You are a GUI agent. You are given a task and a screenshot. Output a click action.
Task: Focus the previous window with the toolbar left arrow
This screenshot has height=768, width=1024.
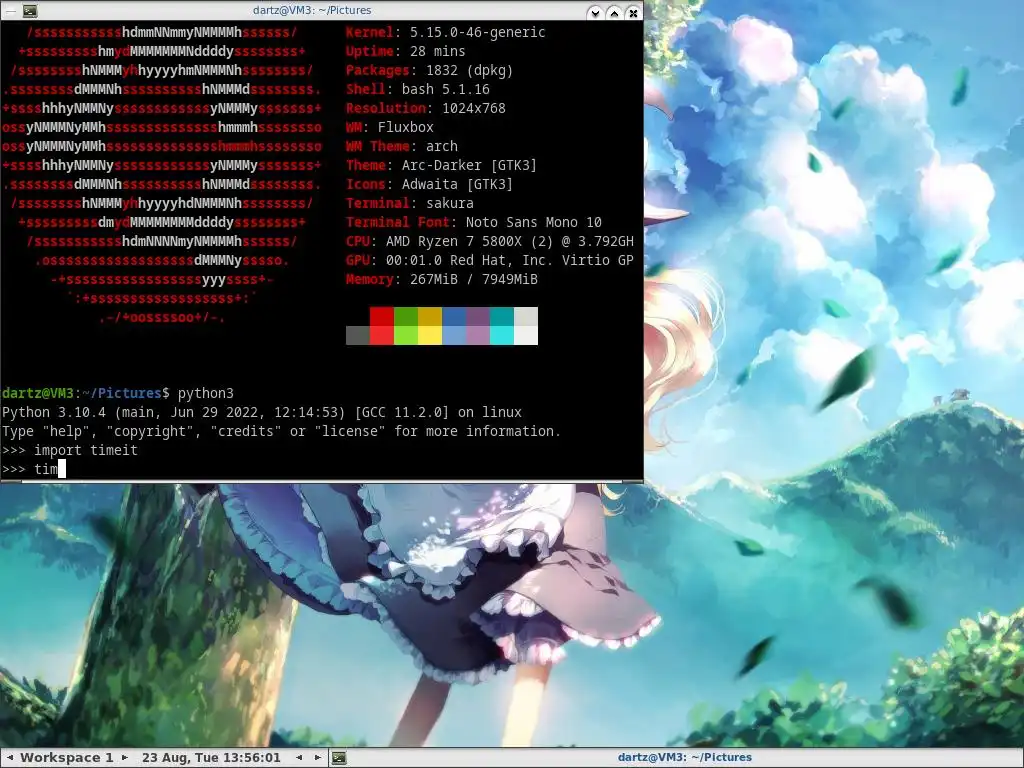299,758
